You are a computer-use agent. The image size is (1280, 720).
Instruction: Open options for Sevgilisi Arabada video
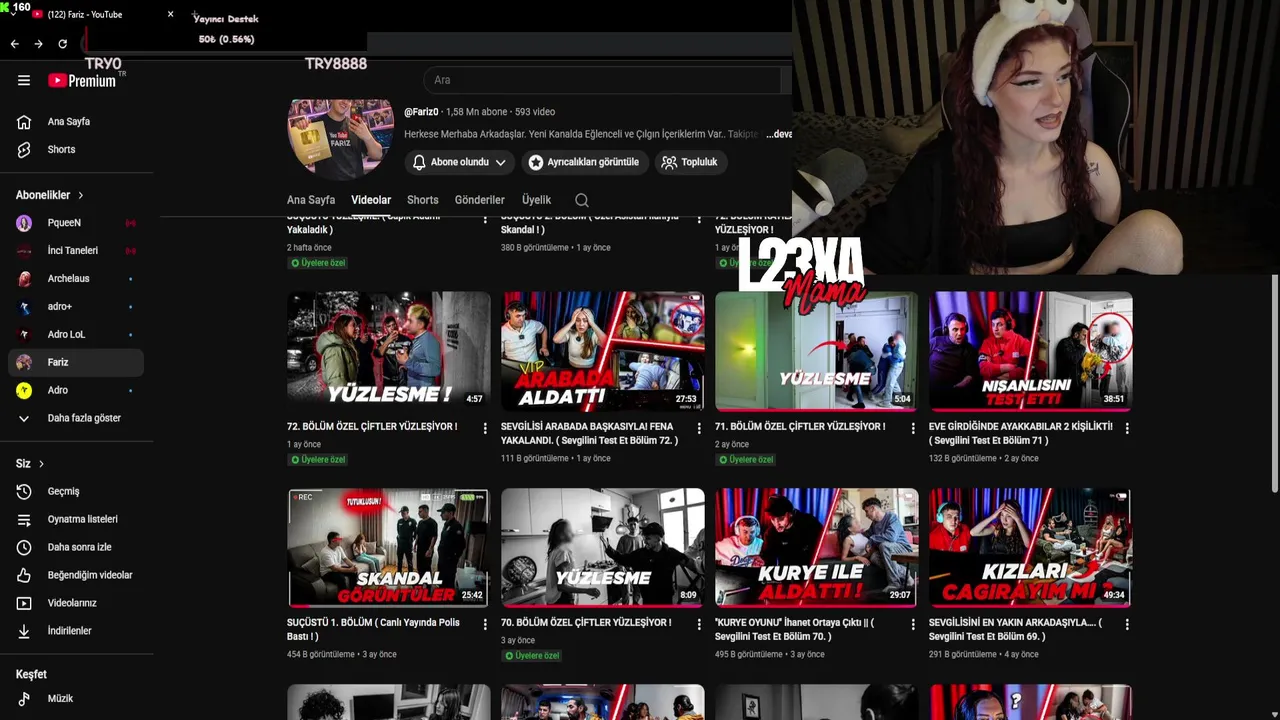tap(699, 428)
